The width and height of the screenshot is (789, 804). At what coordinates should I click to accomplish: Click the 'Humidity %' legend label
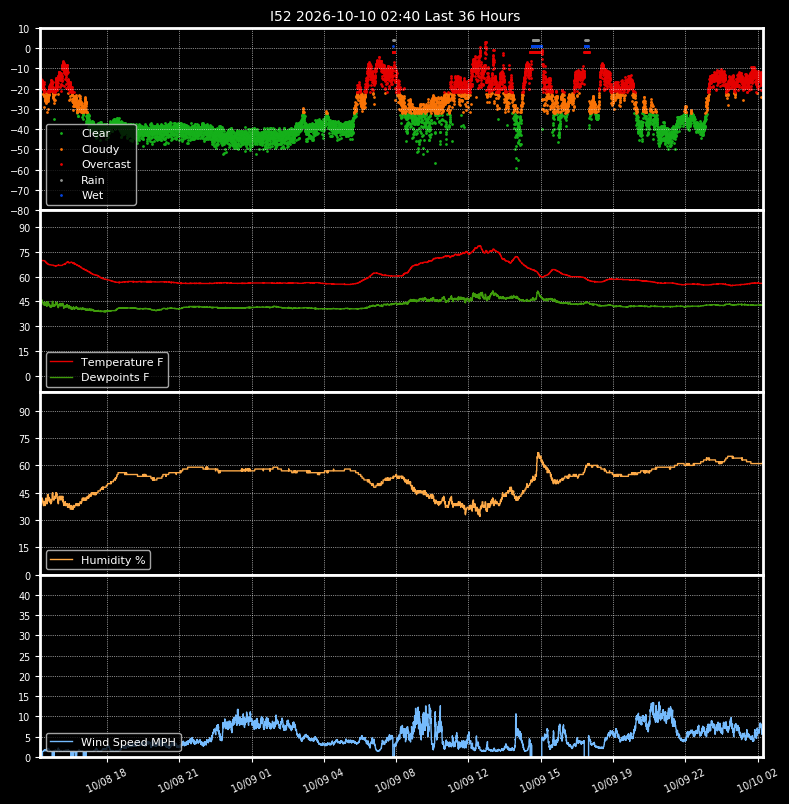(x=113, y=560)
